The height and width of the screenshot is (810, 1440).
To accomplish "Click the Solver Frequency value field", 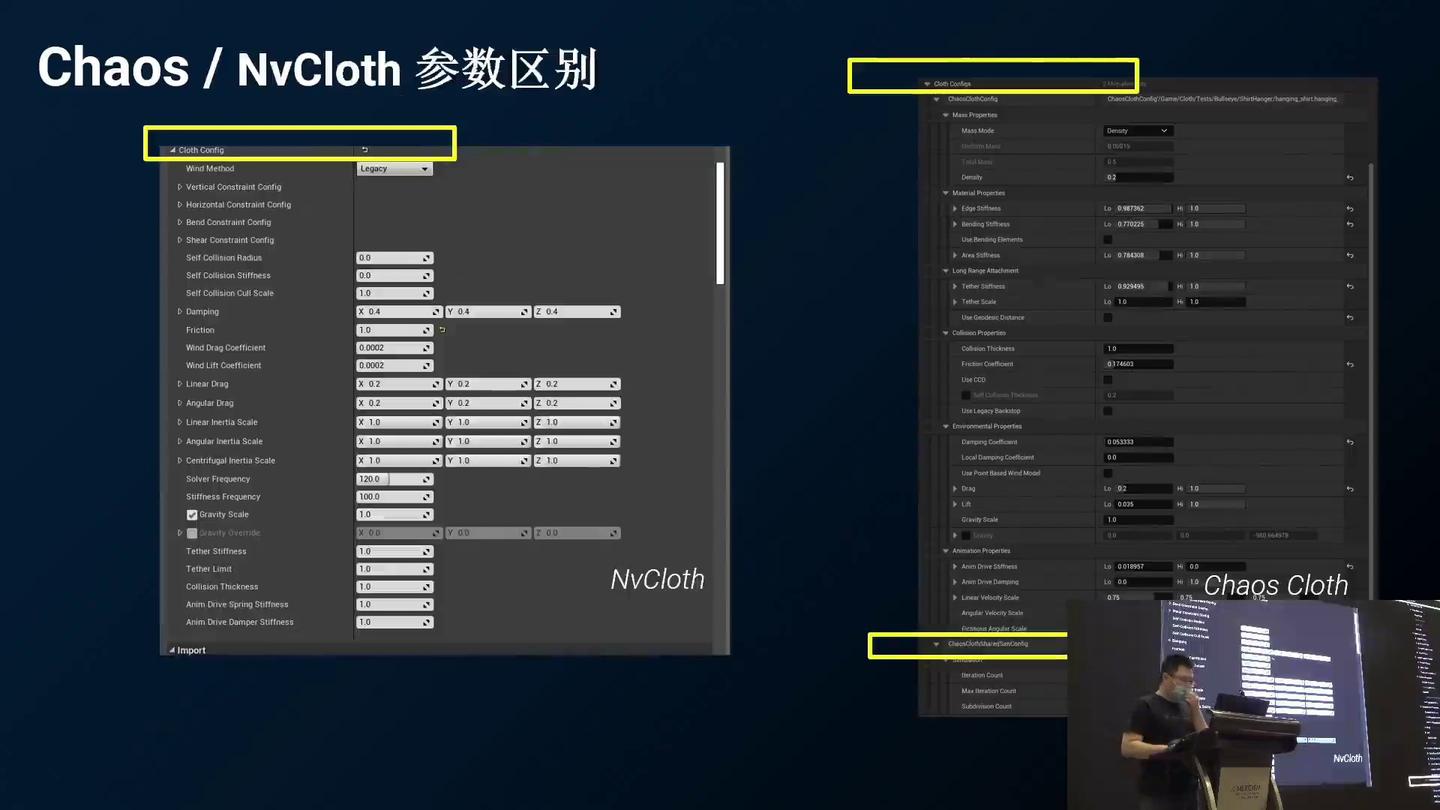I will point(394,479).
